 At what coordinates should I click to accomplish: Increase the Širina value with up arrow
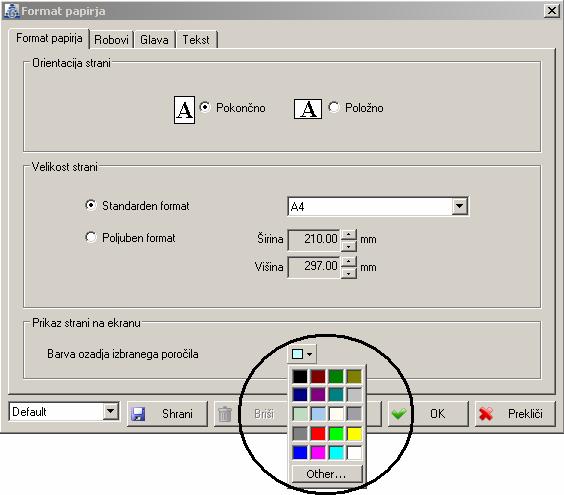(x=348, y=235)
